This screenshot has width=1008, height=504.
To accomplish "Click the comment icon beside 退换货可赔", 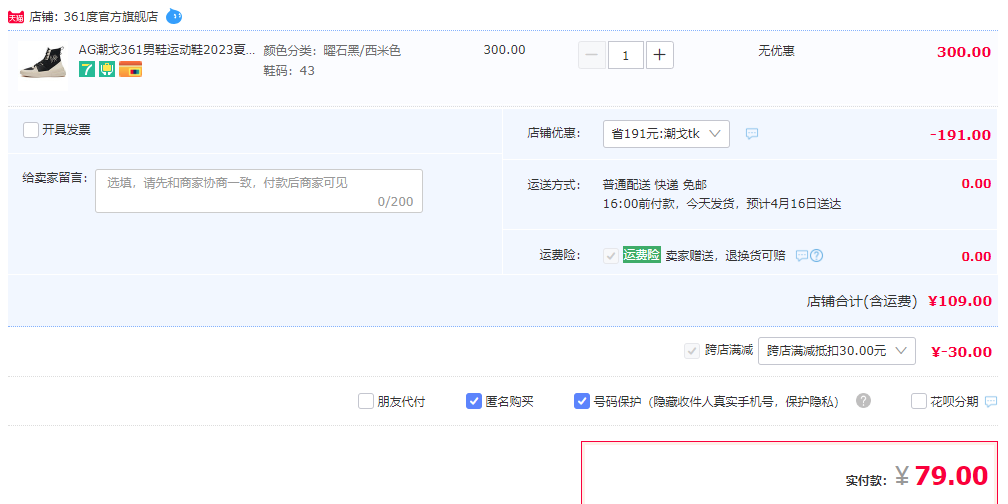I will click(802, 256).
